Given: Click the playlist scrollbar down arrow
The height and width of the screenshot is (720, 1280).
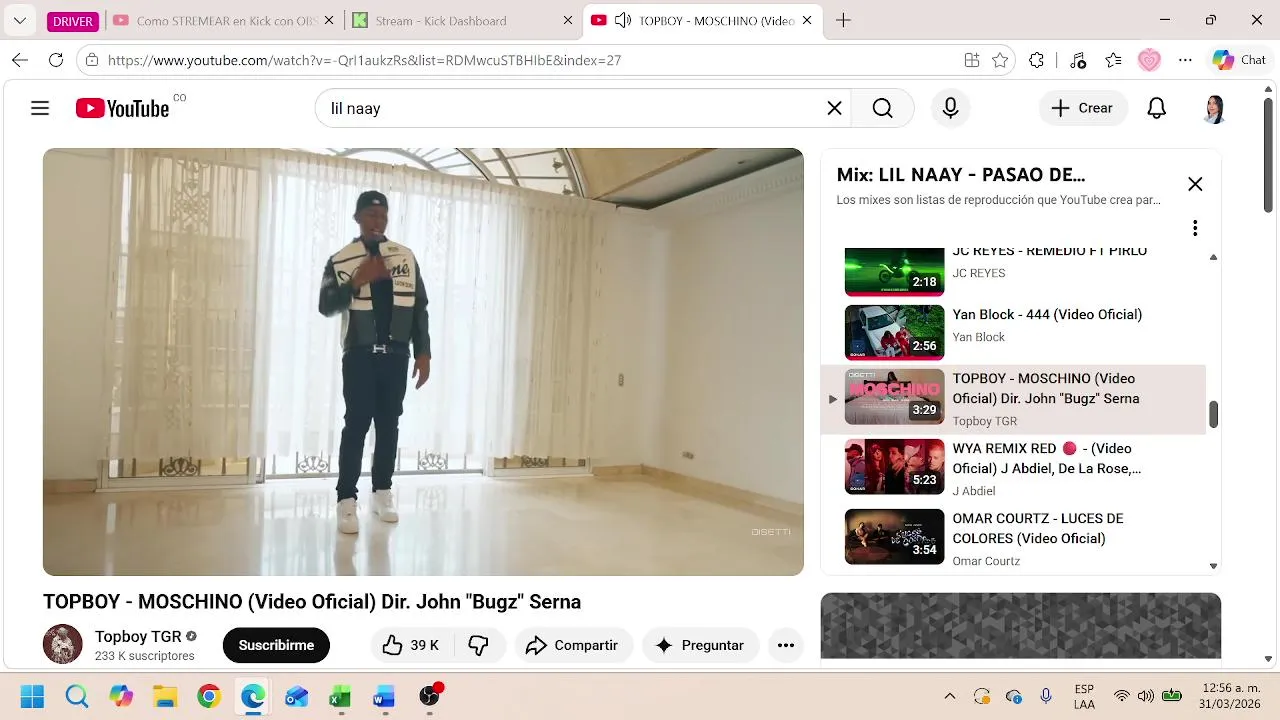Looking at the screenshot, I should [x=1213, y=566].
